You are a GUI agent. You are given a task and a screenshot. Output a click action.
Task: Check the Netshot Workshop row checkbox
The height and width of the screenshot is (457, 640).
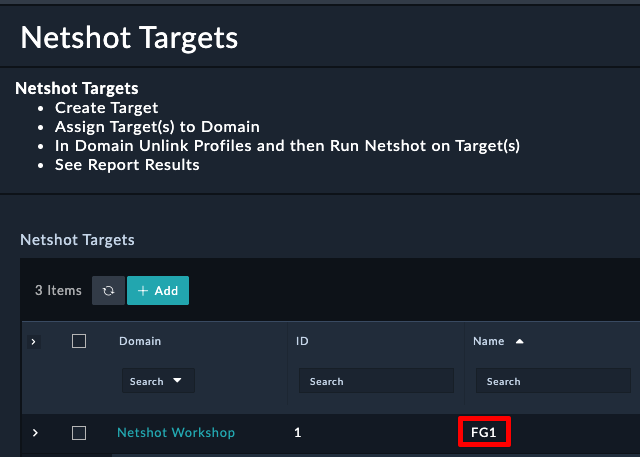point(79,433)
